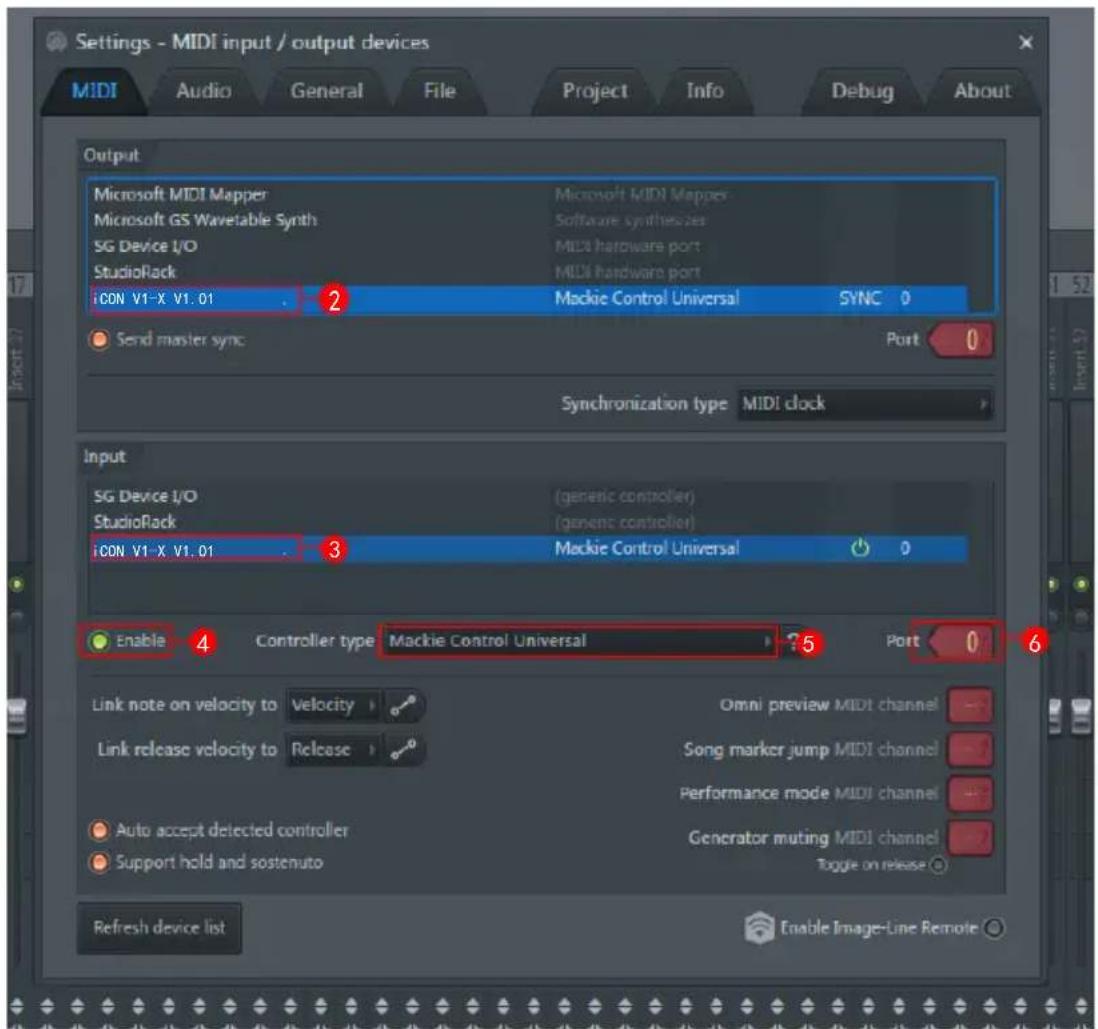Click the help question mark beside Controller type
Viewport: 1098px width, 1029px height.
(792, 641)
